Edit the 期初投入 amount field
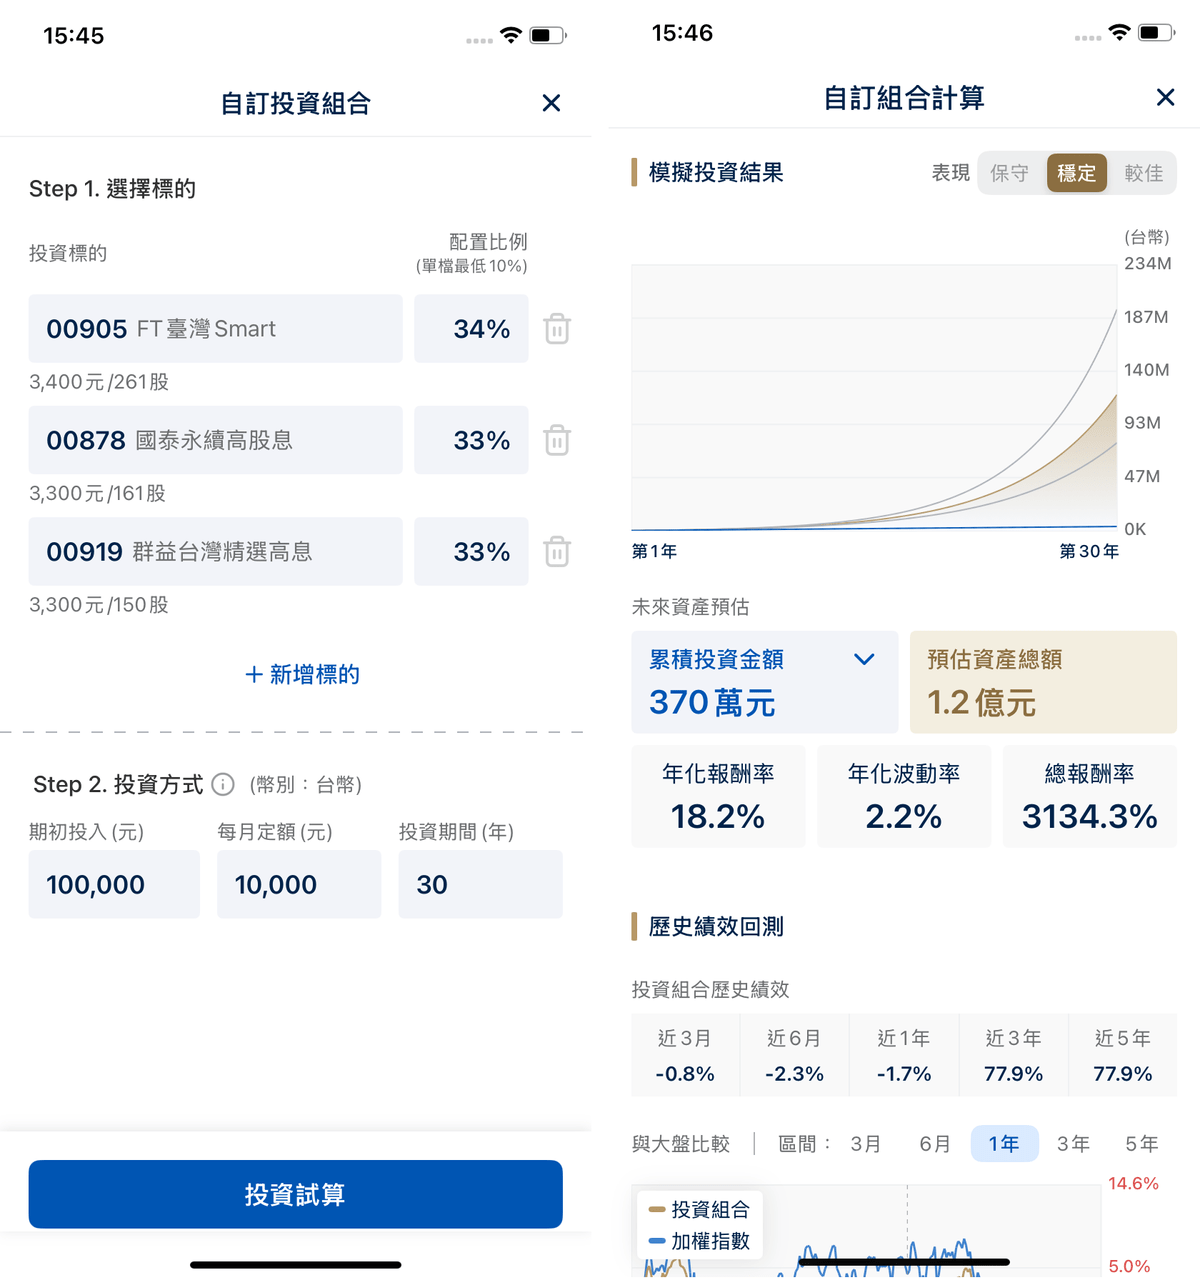This screenshot has width=1200, height=1280. coord(114,885)
